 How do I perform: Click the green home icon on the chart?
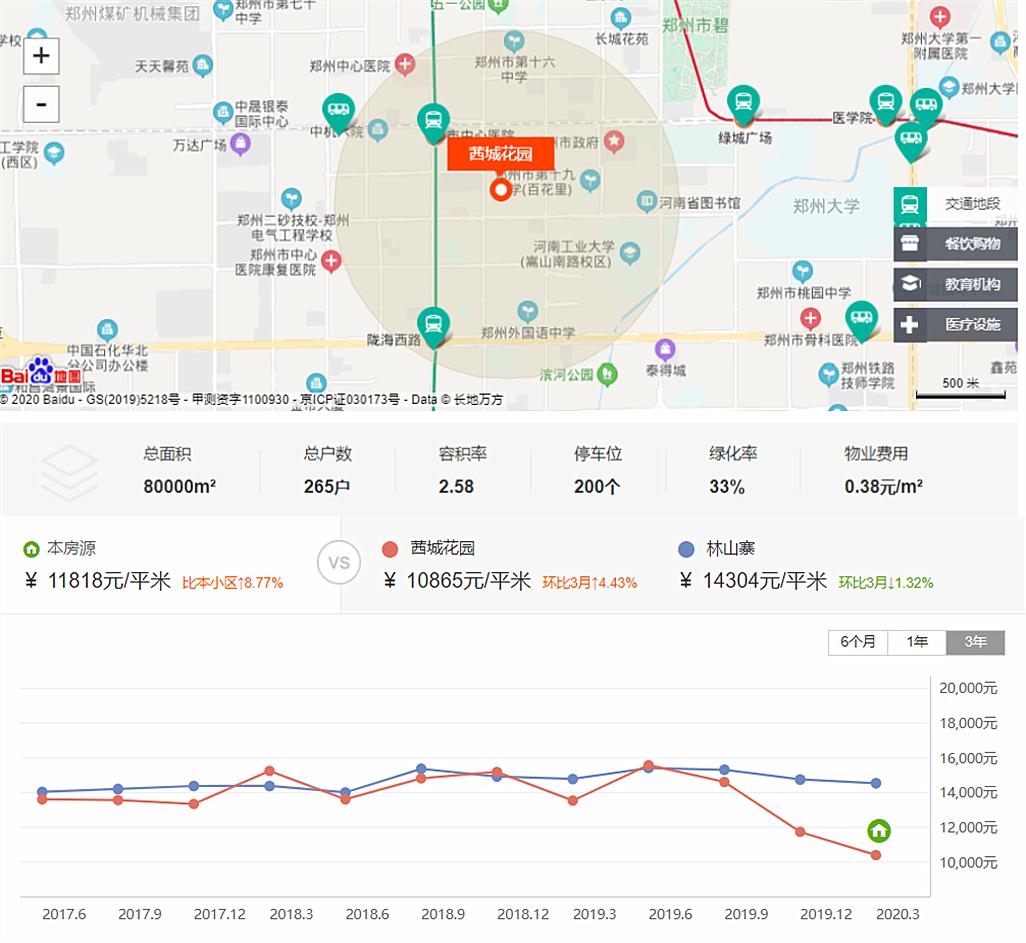[878, 830]
